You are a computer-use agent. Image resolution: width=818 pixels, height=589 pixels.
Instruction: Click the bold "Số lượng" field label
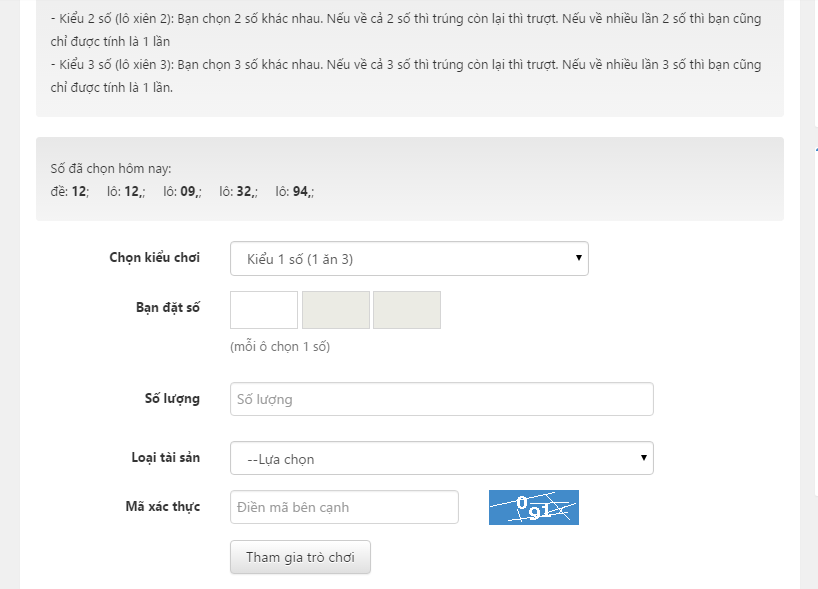coord(172,398)
